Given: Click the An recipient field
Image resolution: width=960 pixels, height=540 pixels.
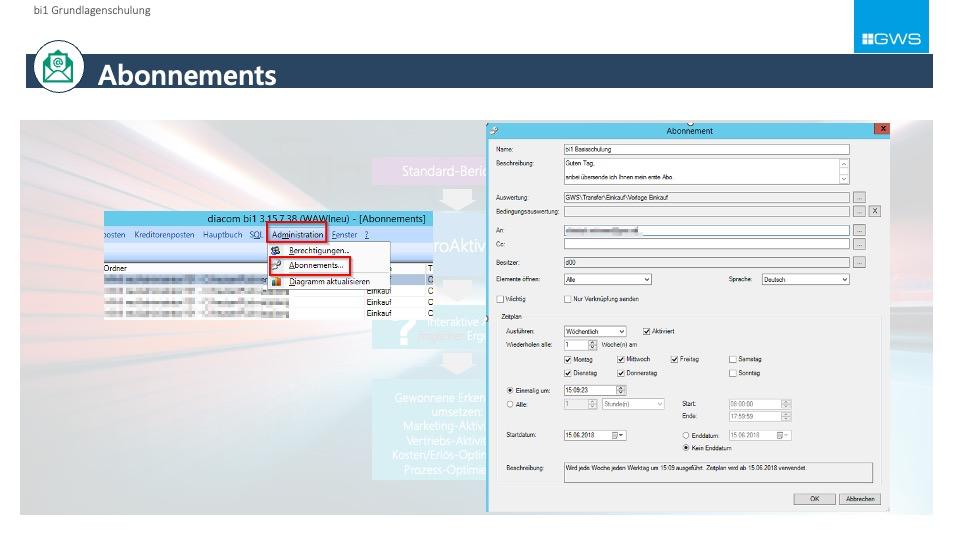Looking at the screenshot, I should point(707,230).
